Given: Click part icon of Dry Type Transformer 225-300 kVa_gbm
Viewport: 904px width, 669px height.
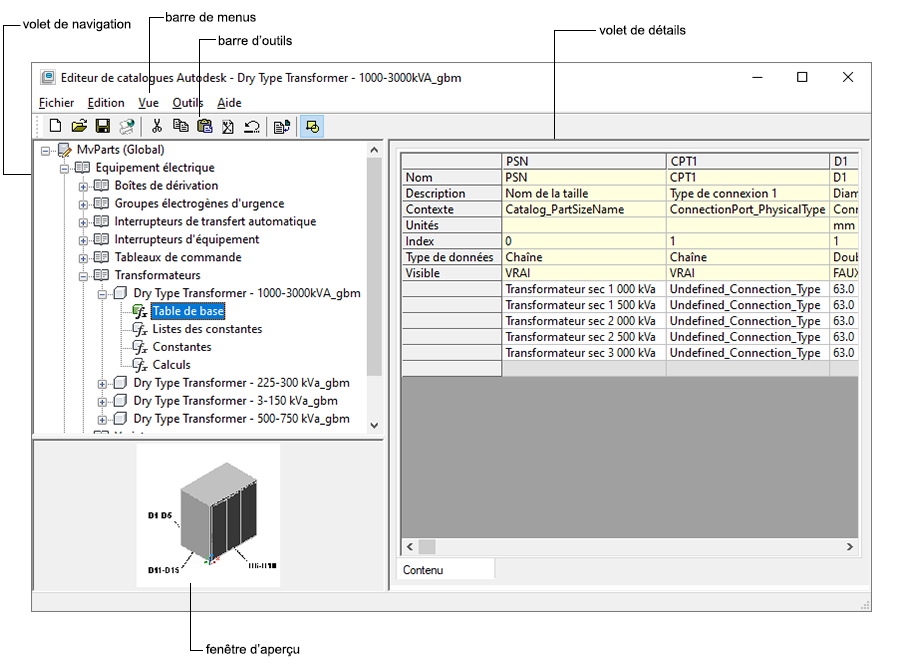Looking at the screenshot, I should point(120,382).
